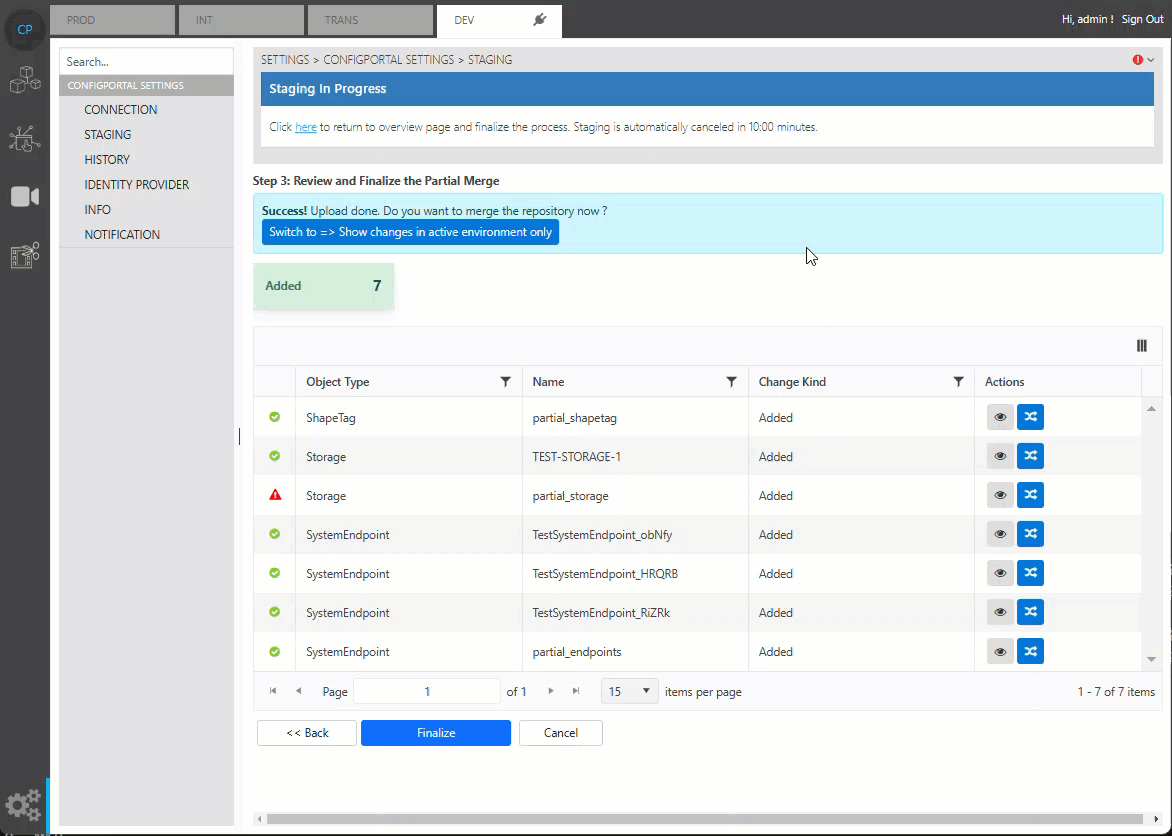Click the page number input field

(427, 691)
